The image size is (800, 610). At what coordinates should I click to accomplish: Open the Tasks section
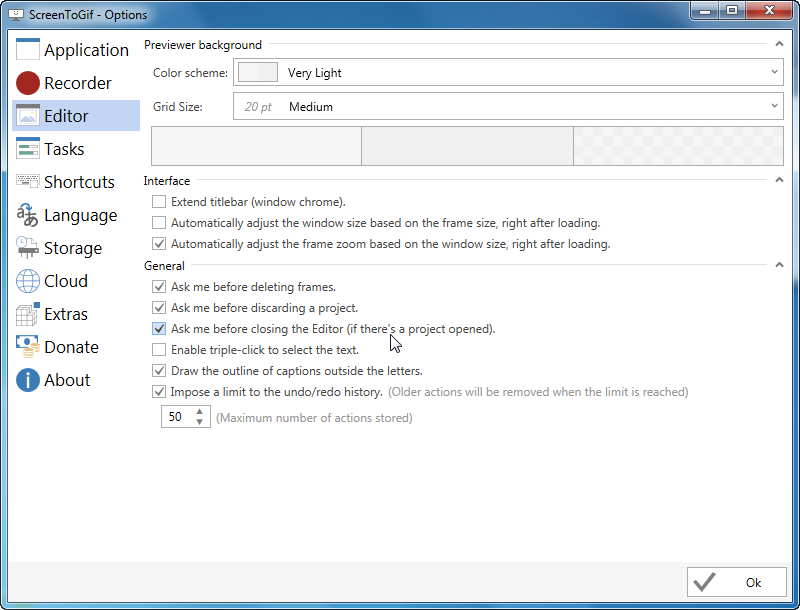[x=76, y=148]
